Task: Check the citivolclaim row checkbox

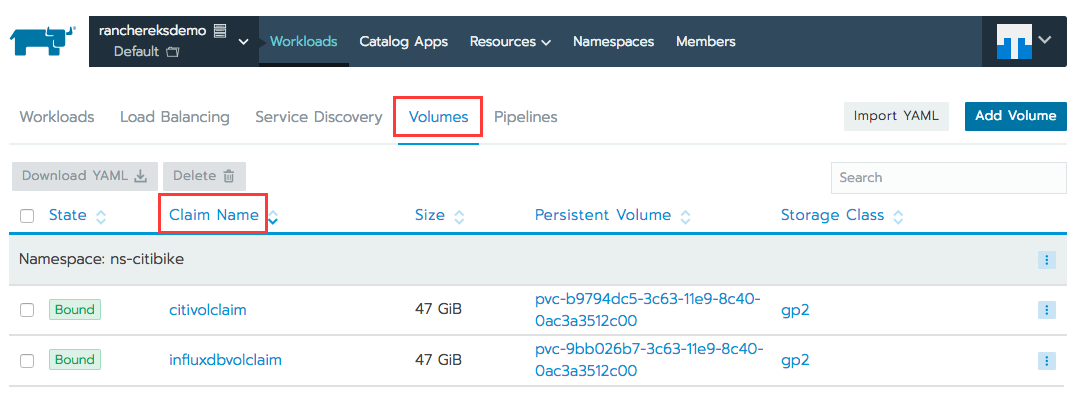Action: point(27,310)
